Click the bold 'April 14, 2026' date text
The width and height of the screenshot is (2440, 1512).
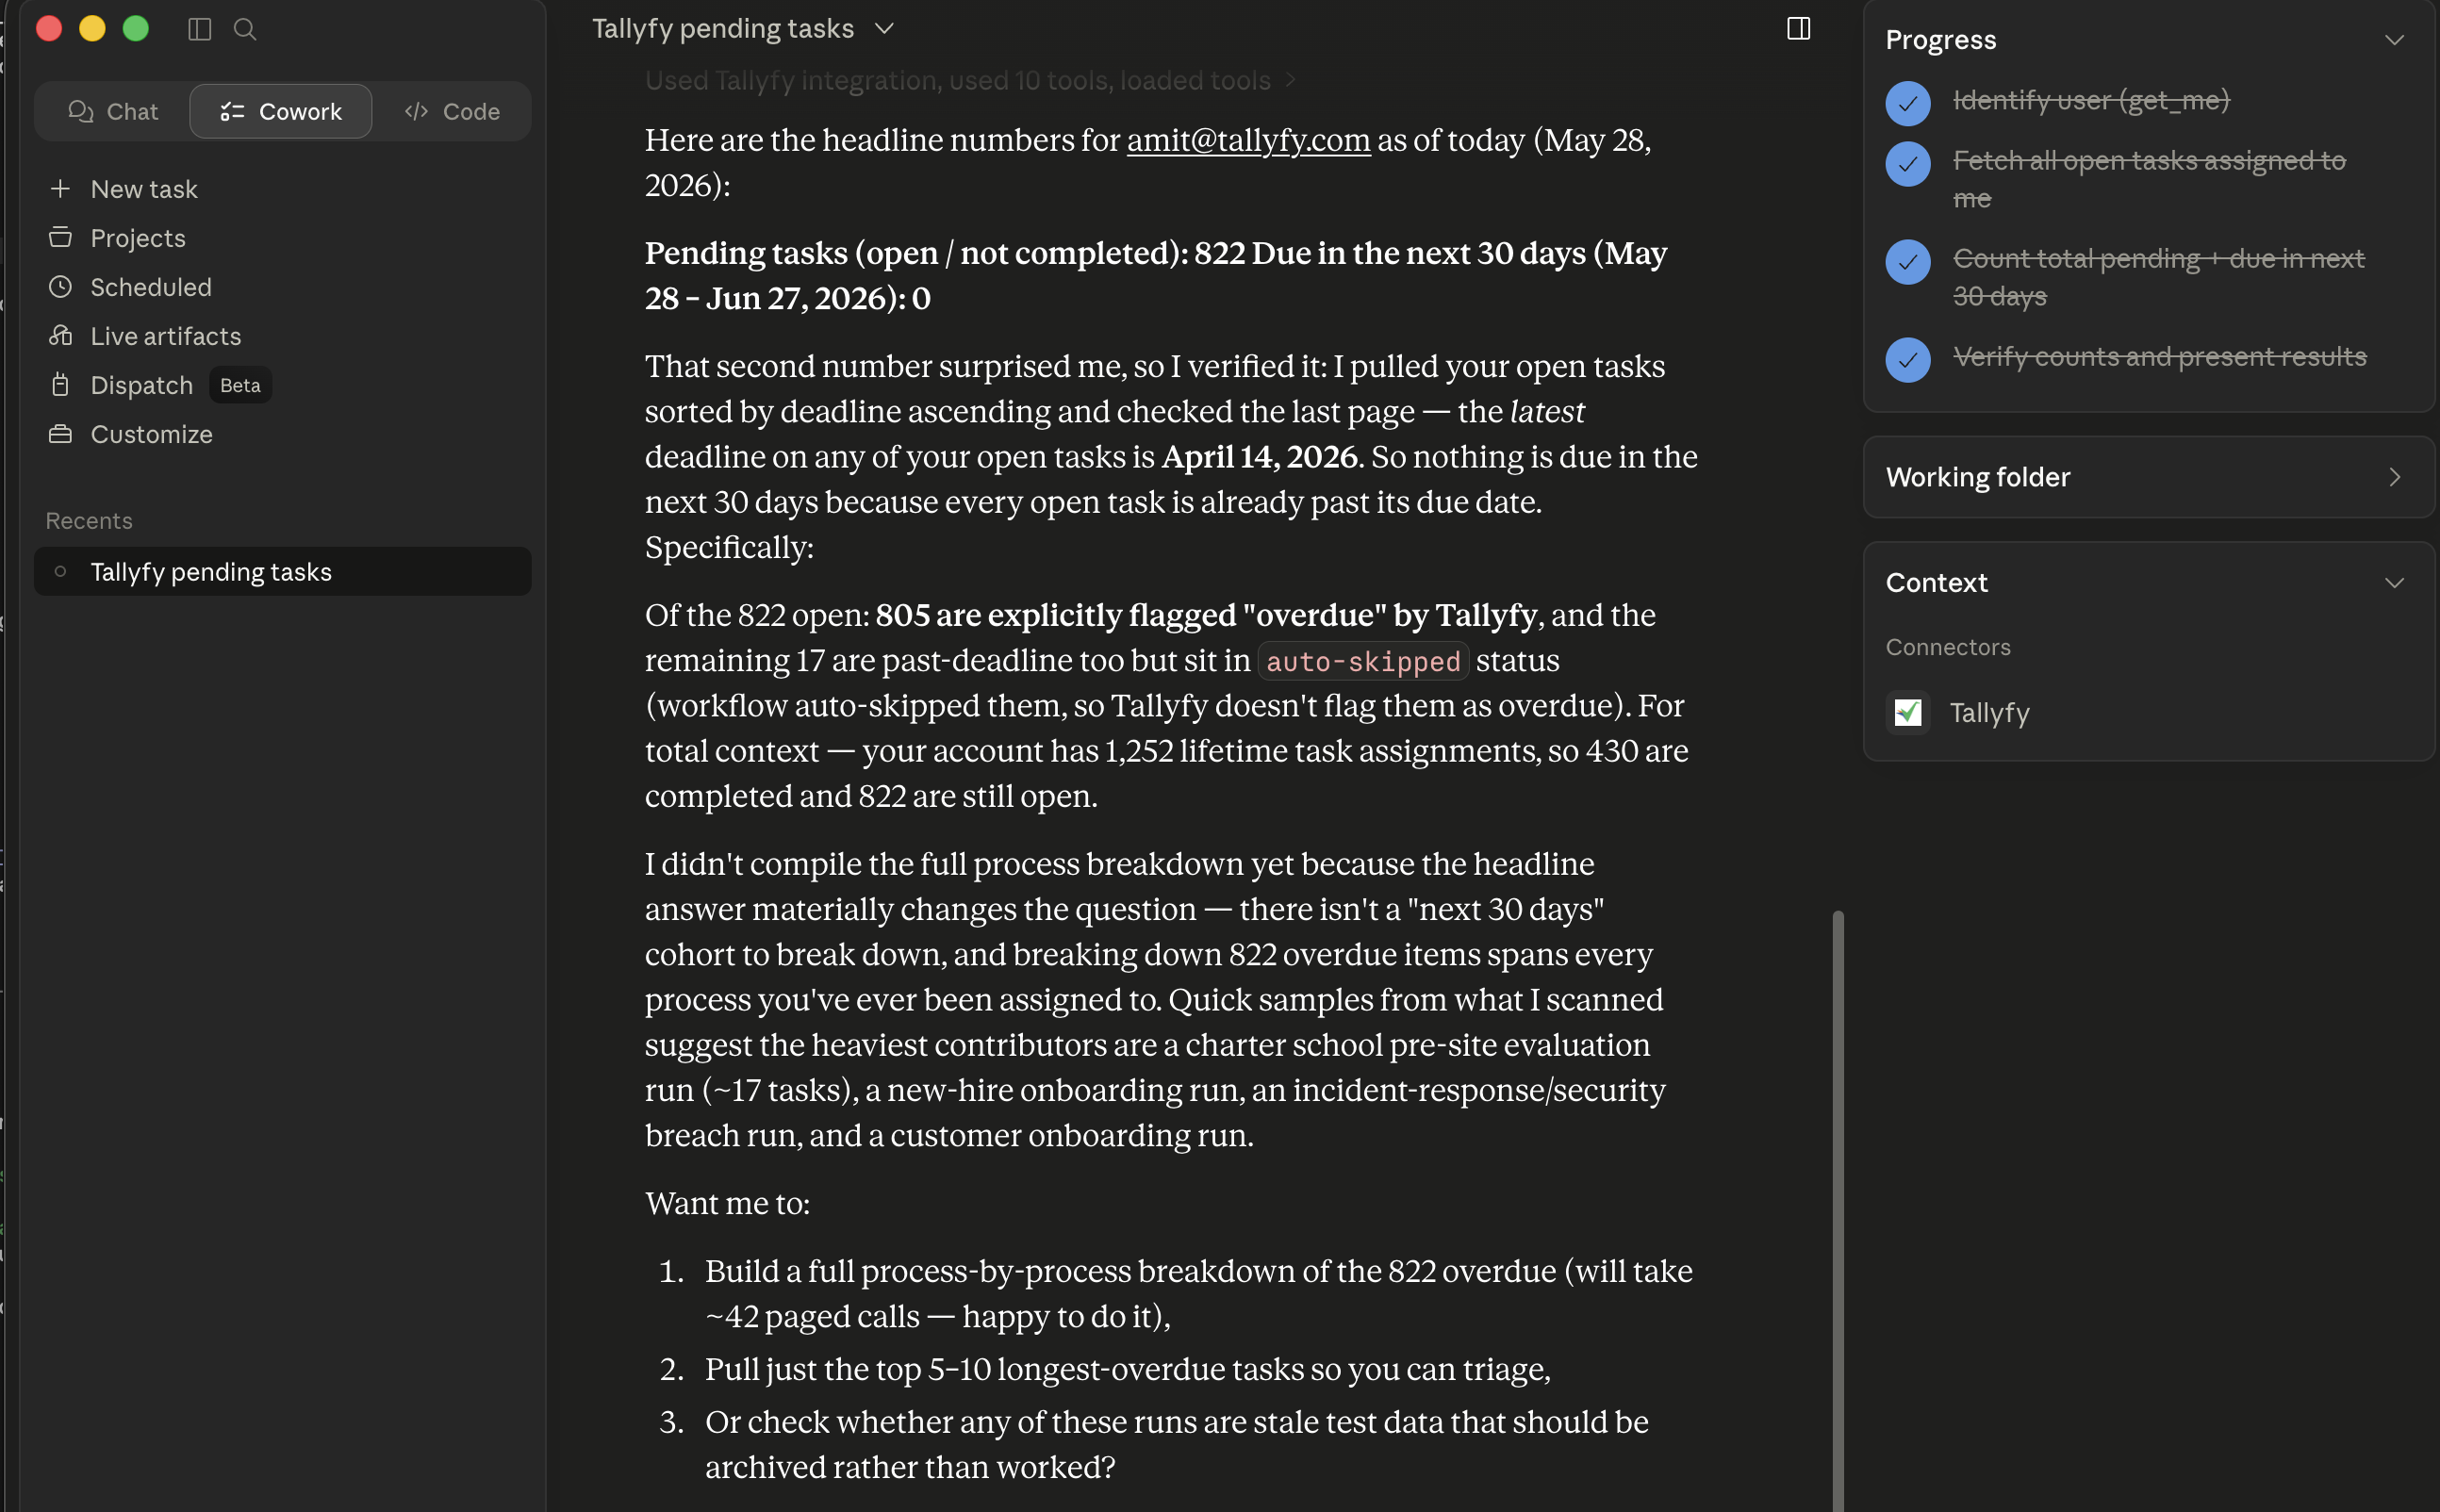1261,456
